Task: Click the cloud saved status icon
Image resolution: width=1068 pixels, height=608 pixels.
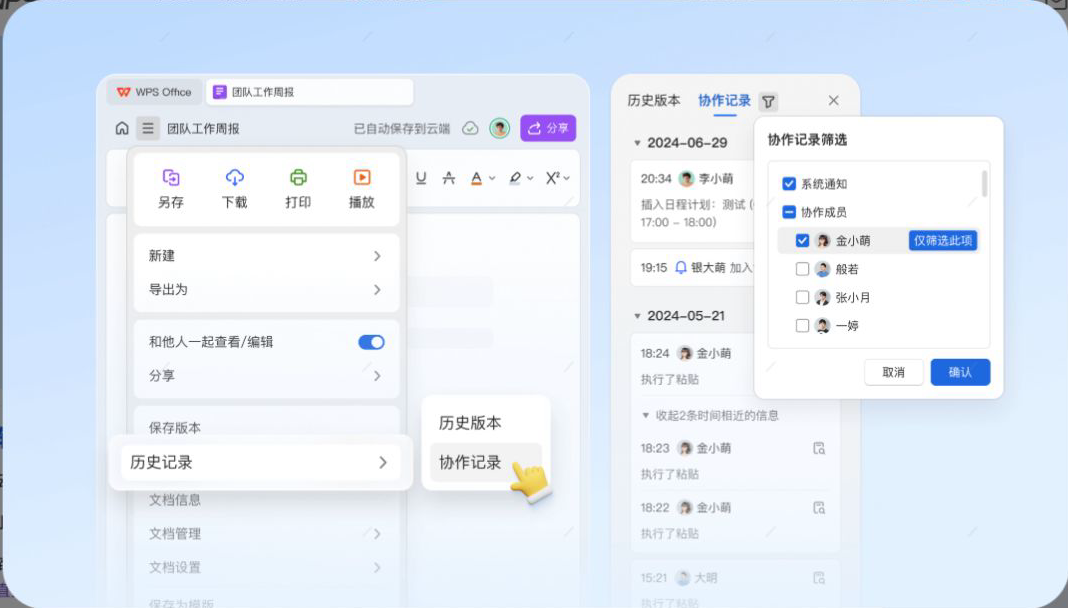Action: (470, 128)
